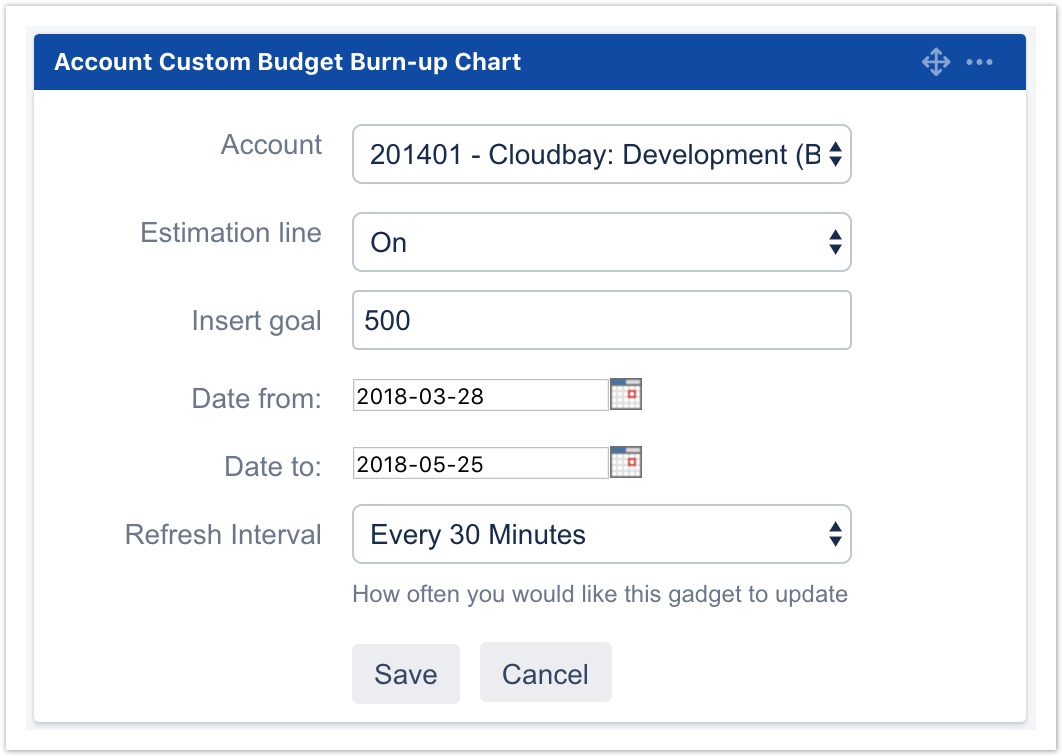Viewport: 1062px width, 756px height.
Task: Cancel the gadget configuration changes
Action: pyautogui.click(x=545, y=675)
